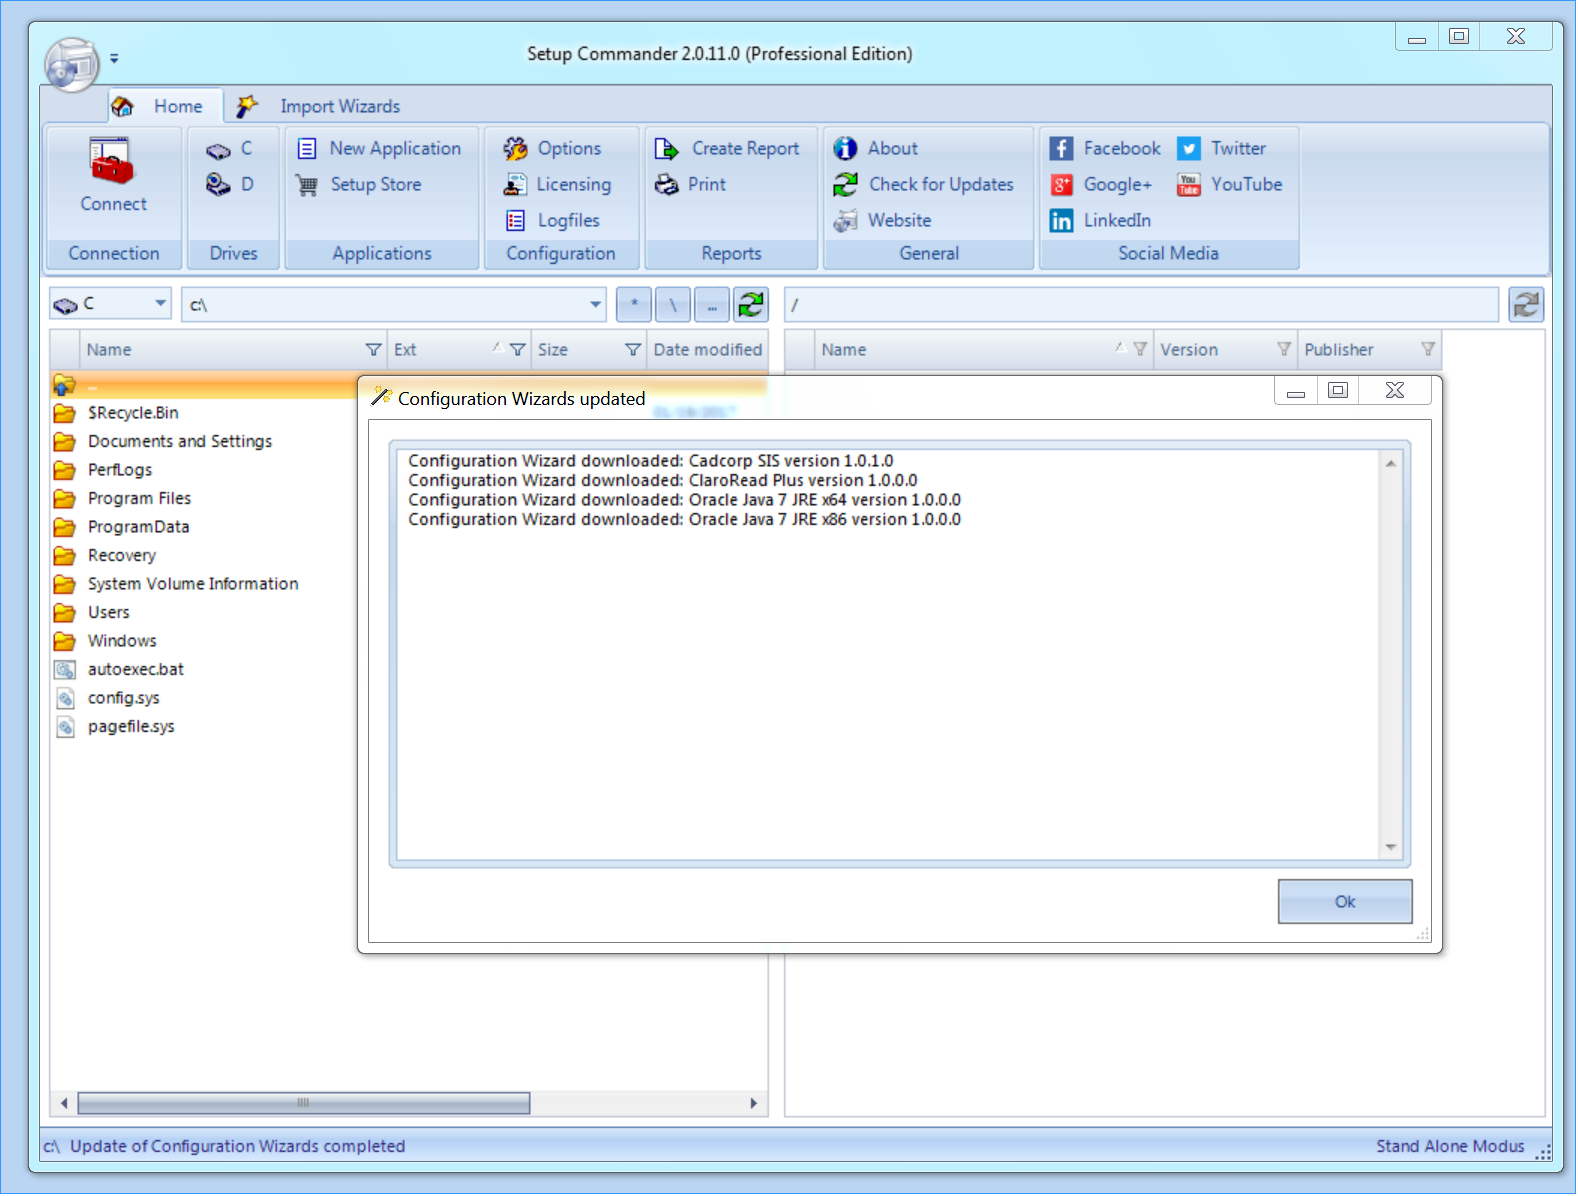Viewport: 1578px width, 1196px height.
Task: Open the Publisher column filter
Action: pyautogui.click(x=1428, y=350)
